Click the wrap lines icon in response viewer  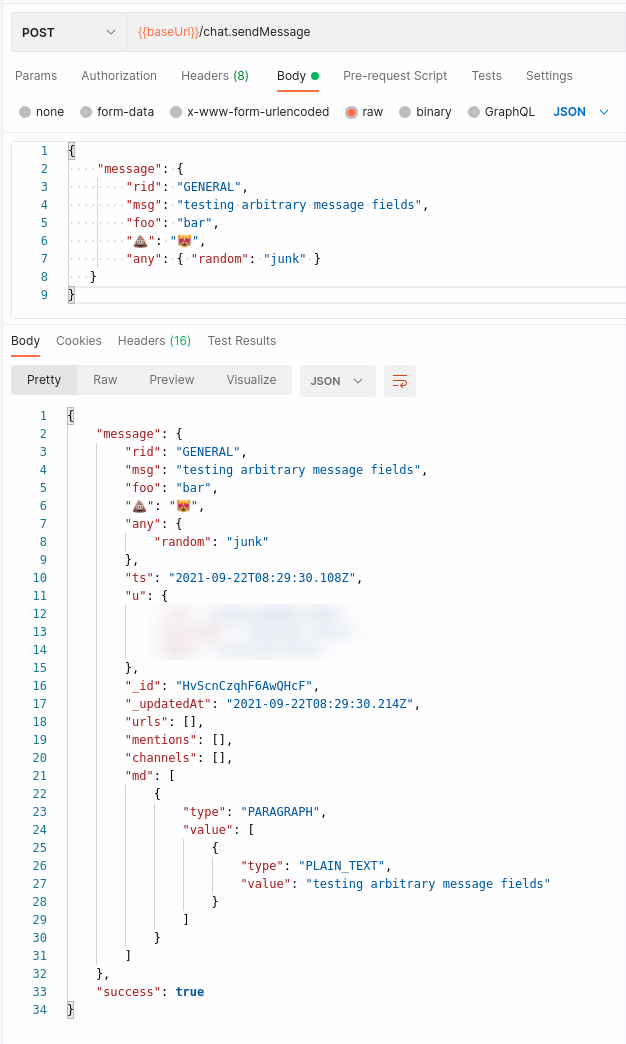click(399, 381)
